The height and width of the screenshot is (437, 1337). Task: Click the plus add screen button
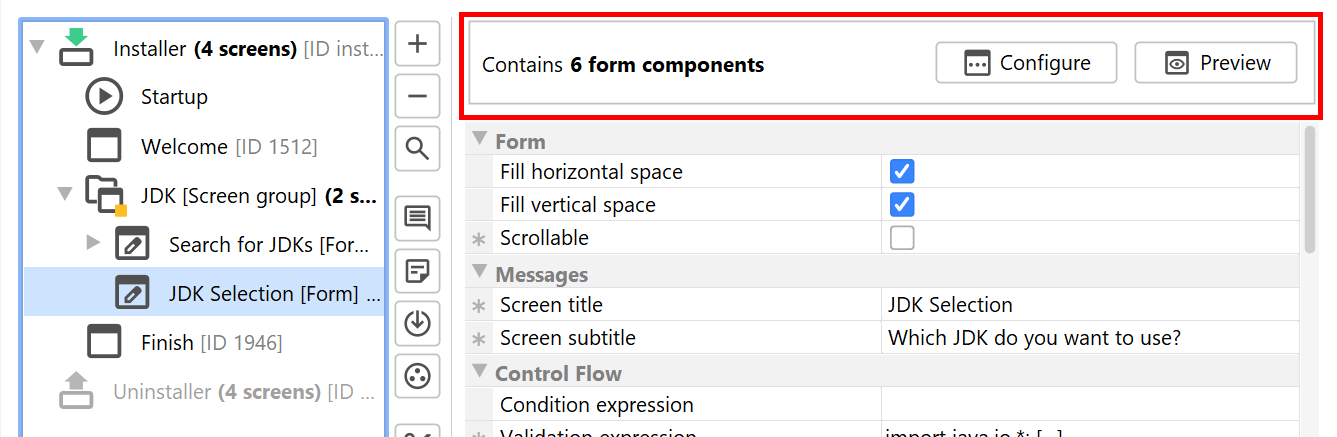418,44
